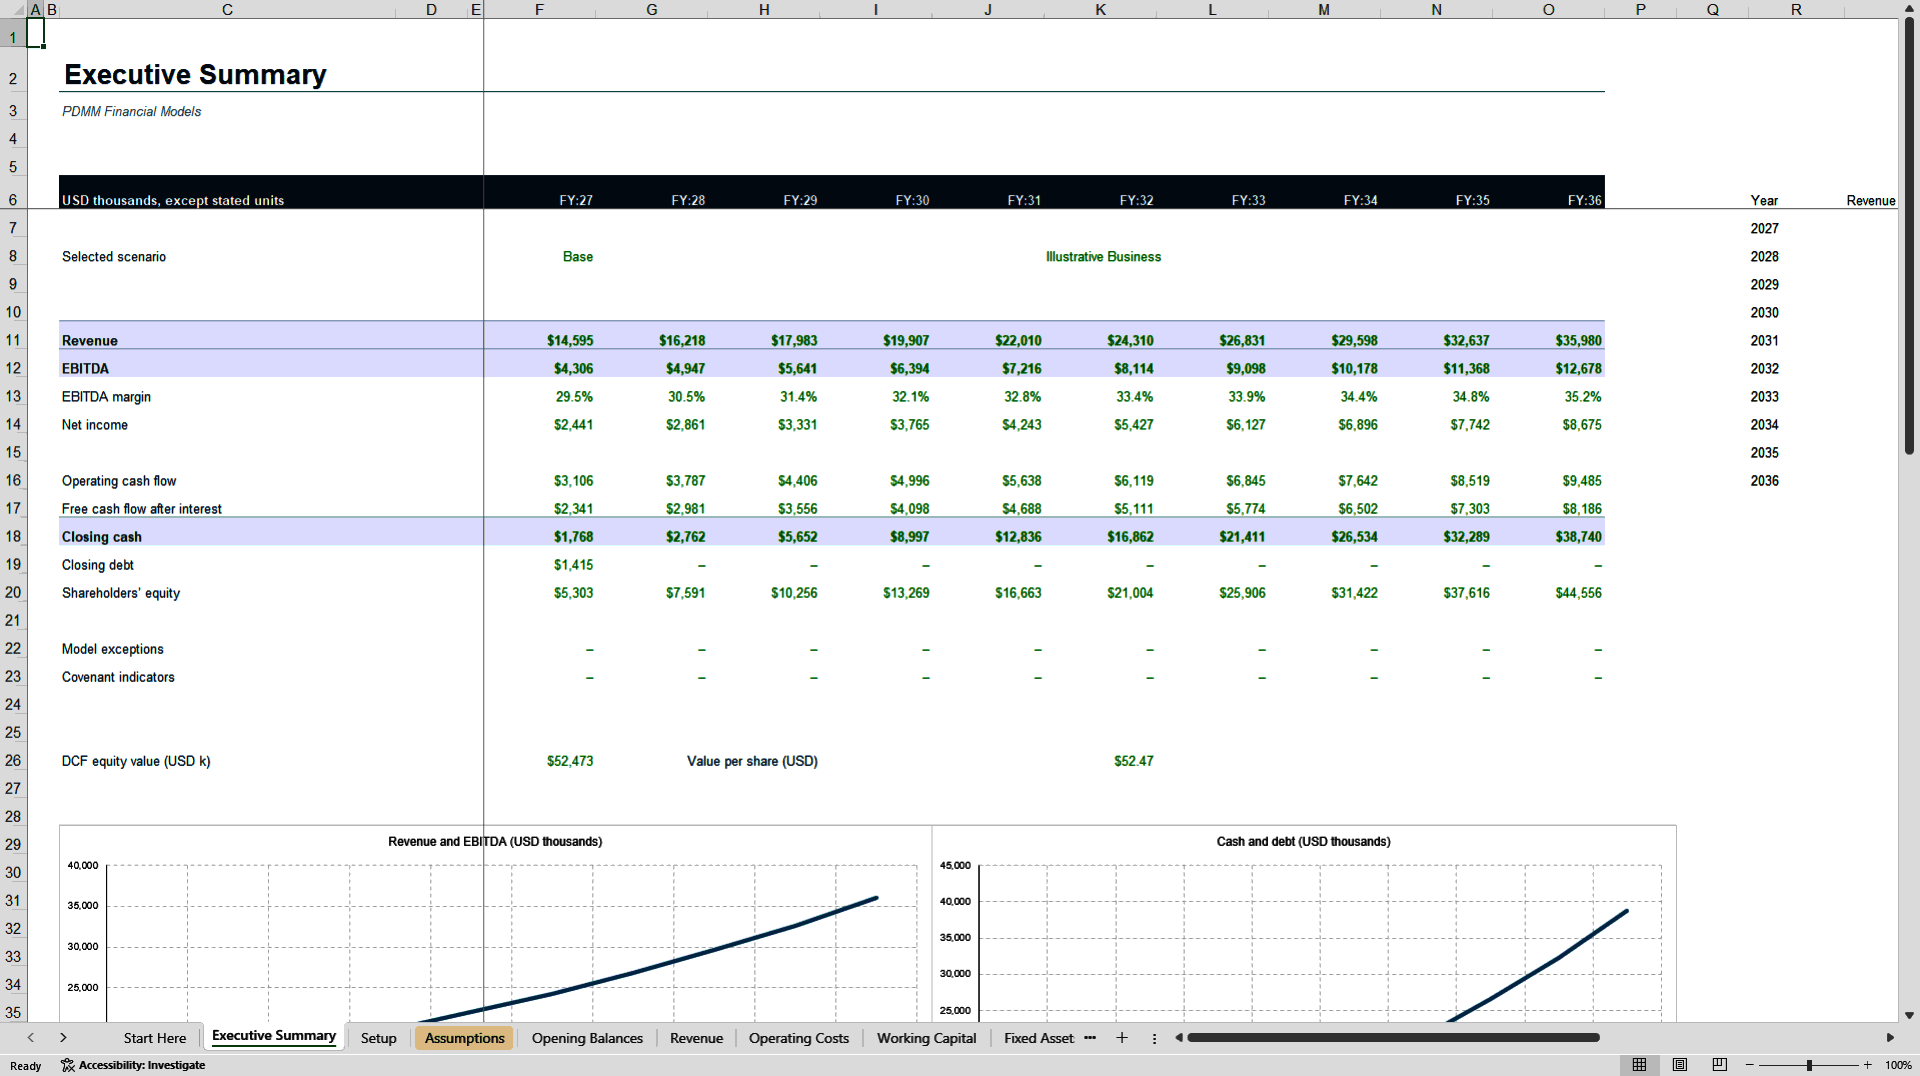Viewport: 1920px width, 1076px height.
Task: Select the 'Base' scenario cell
Action: [578, 257]
